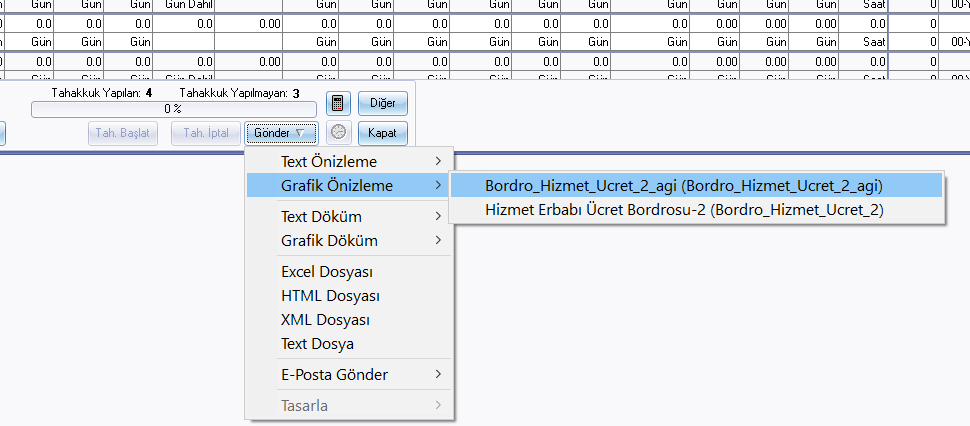Image resolution: width=970 pixels, height=426 pixels.
Task: Click the tahakkuk progress bar showing 0 %
Action: coord(173,109)
